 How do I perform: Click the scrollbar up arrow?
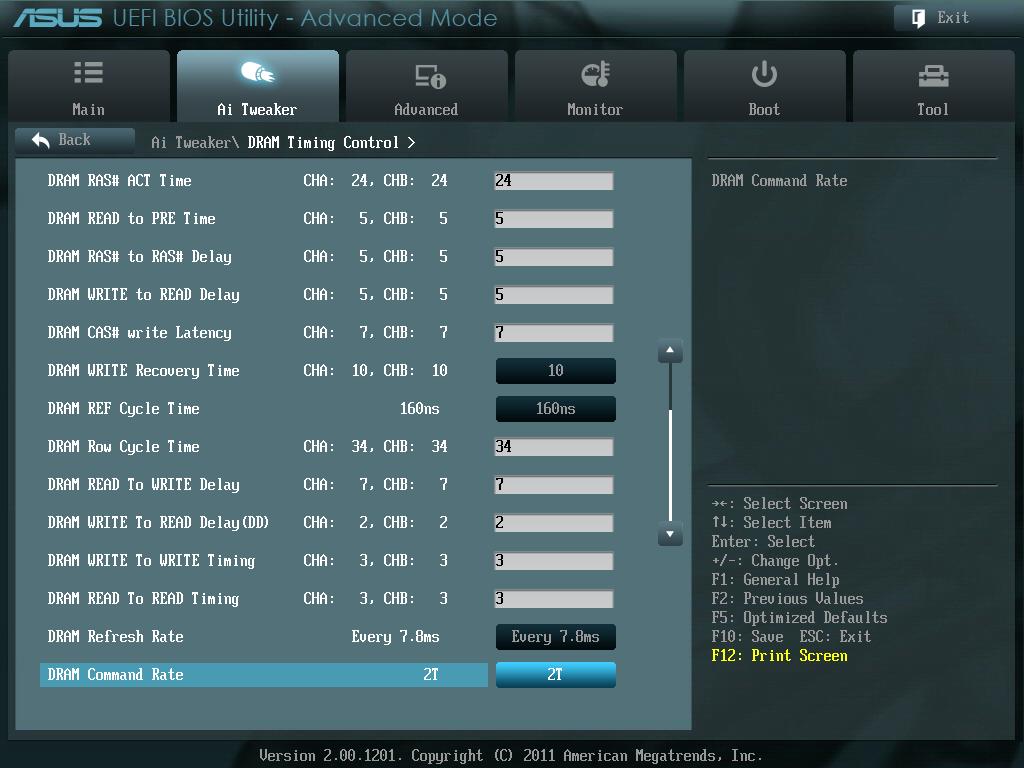click(x=670, y=351)
